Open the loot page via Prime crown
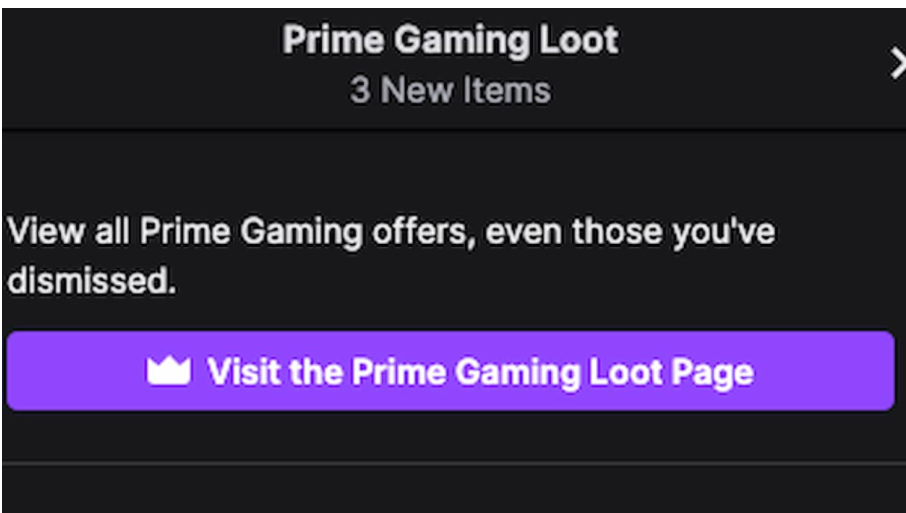This screenshot has width=906, height=513. (168, 371)
